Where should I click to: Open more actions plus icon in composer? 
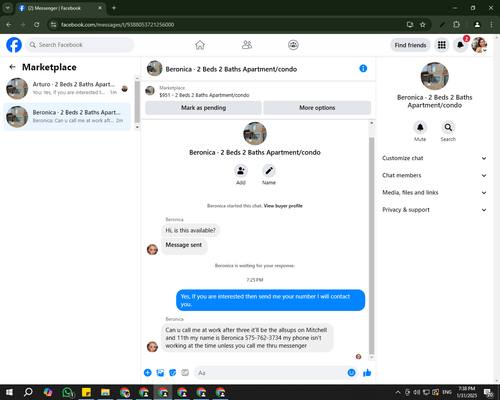(148, 373)
